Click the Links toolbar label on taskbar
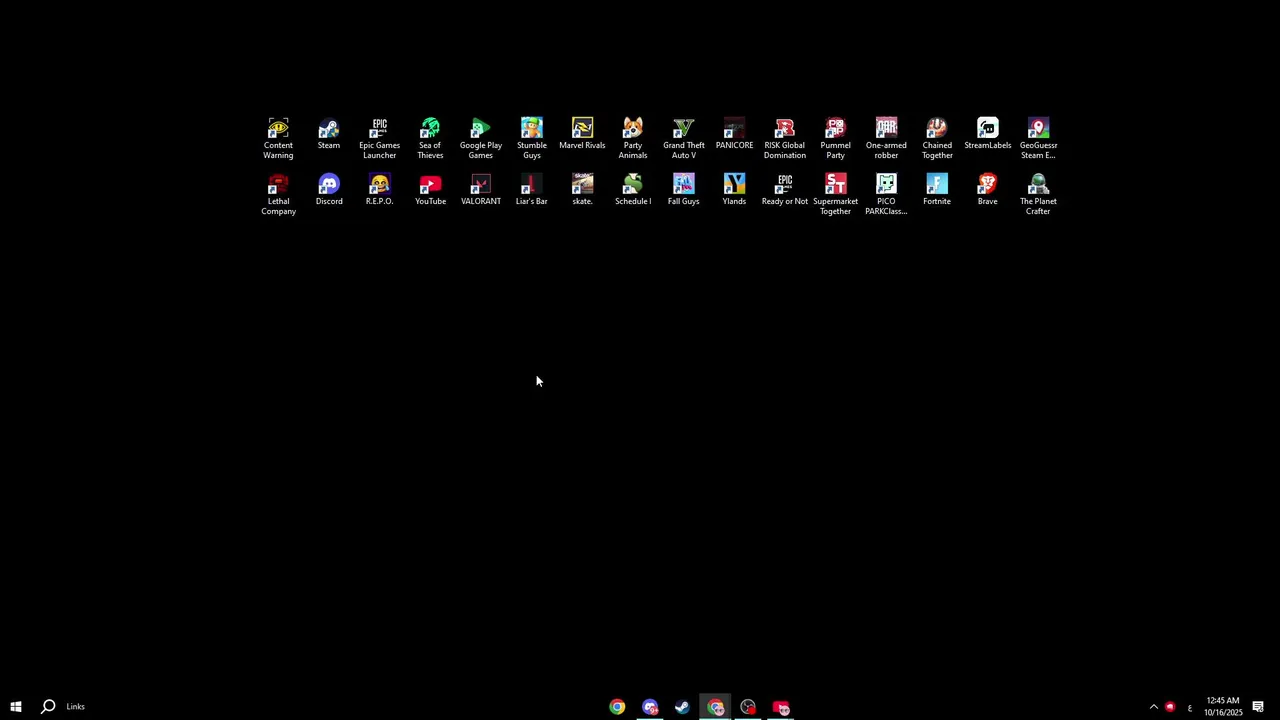Image resolution: width=1280 pixels, height=720 pixels. 75,707
